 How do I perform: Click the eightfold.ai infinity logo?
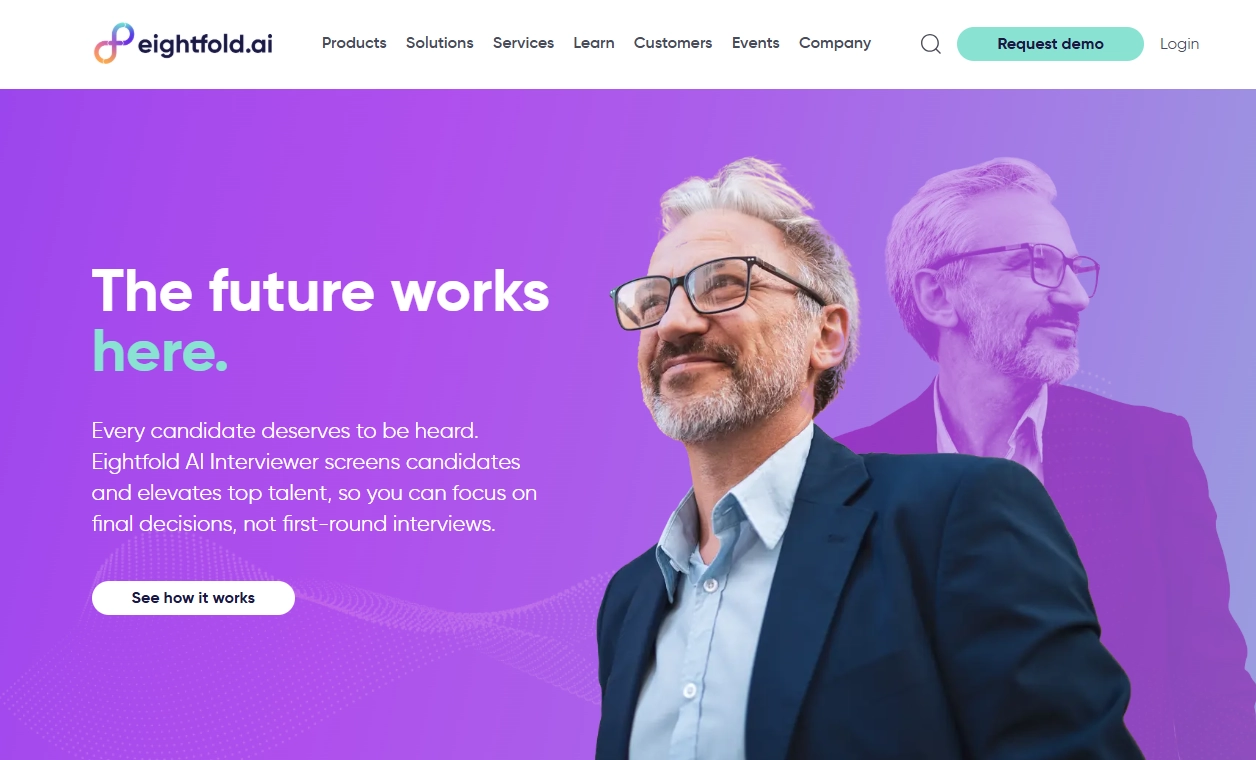click(x=114, y=43)
